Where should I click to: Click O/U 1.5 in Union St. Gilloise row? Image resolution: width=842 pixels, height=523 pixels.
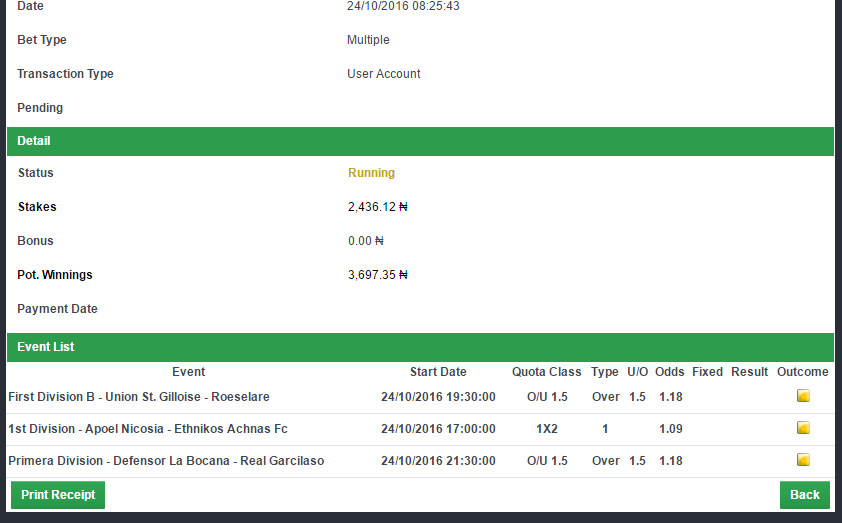[x=547, y=397]
